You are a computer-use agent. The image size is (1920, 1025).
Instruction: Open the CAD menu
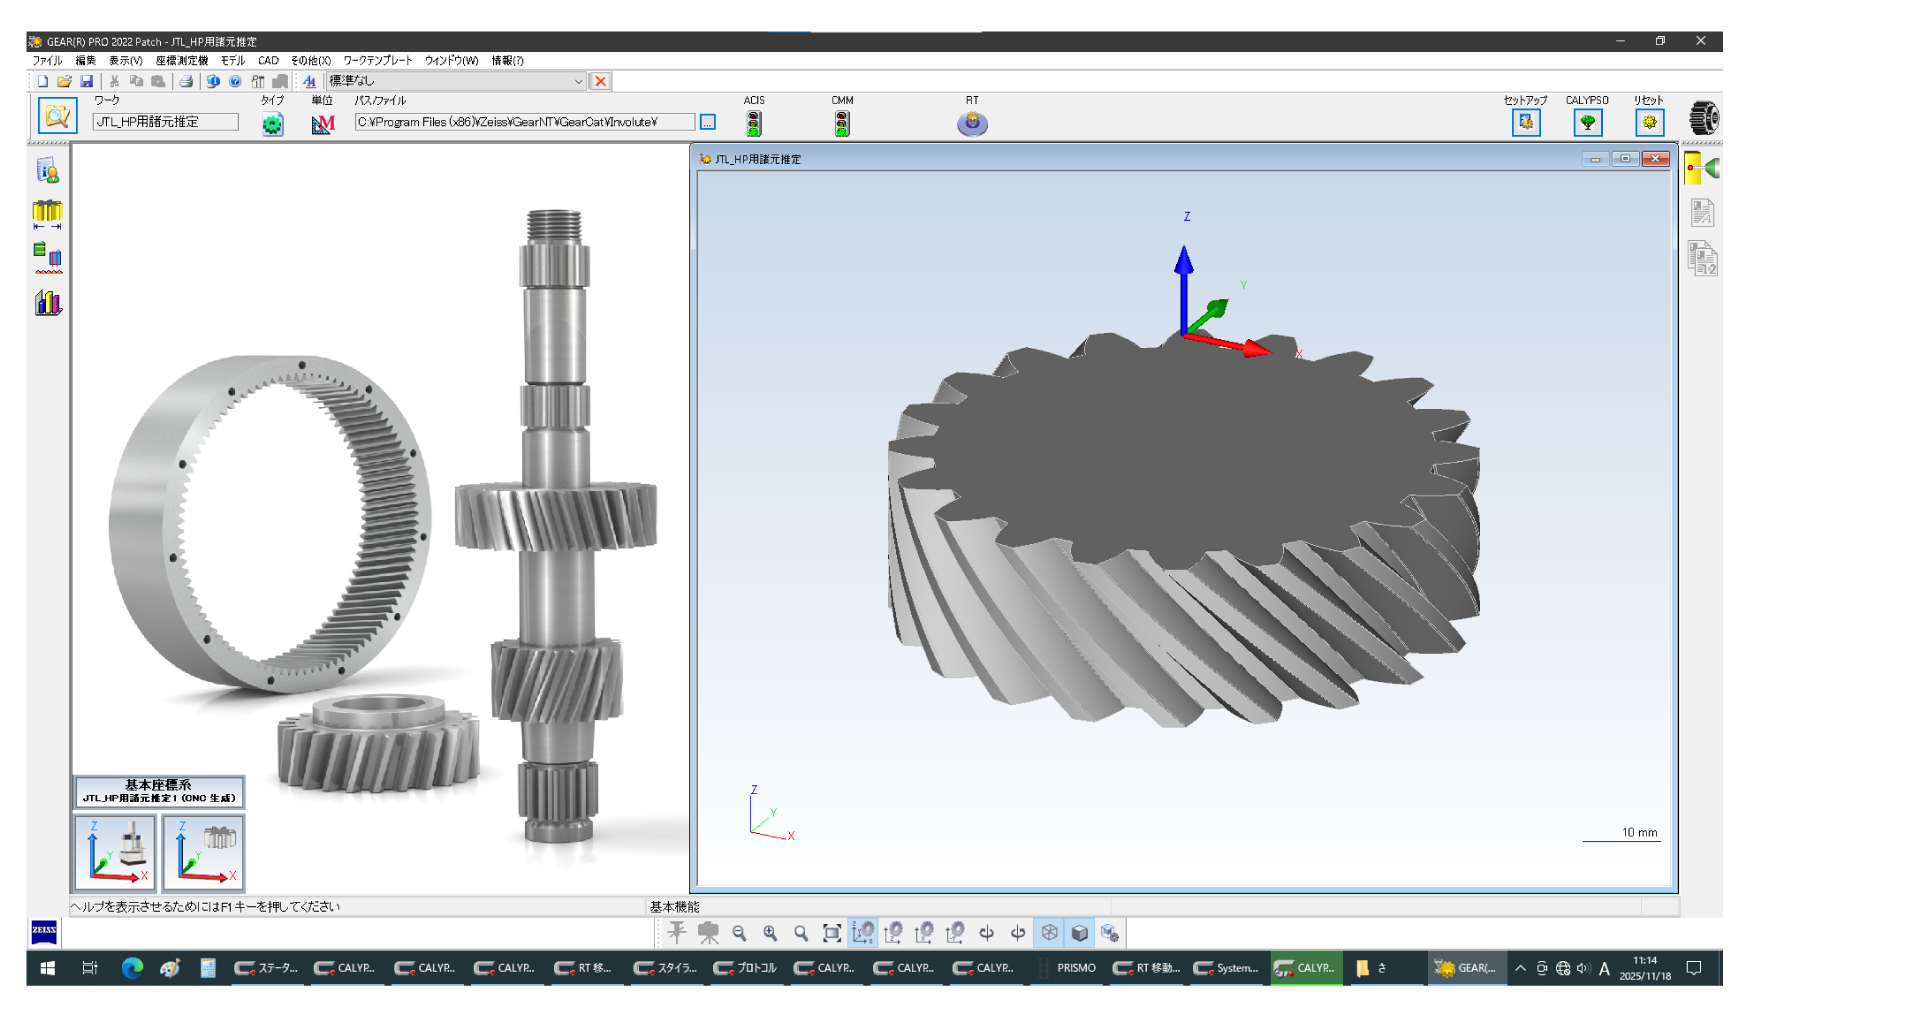(267, 60)
